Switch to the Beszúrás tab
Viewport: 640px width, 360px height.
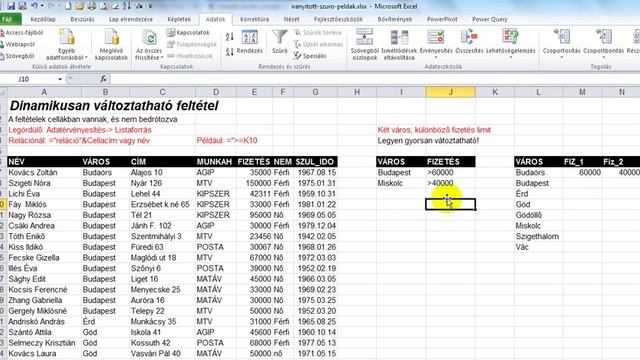point(82,19)
